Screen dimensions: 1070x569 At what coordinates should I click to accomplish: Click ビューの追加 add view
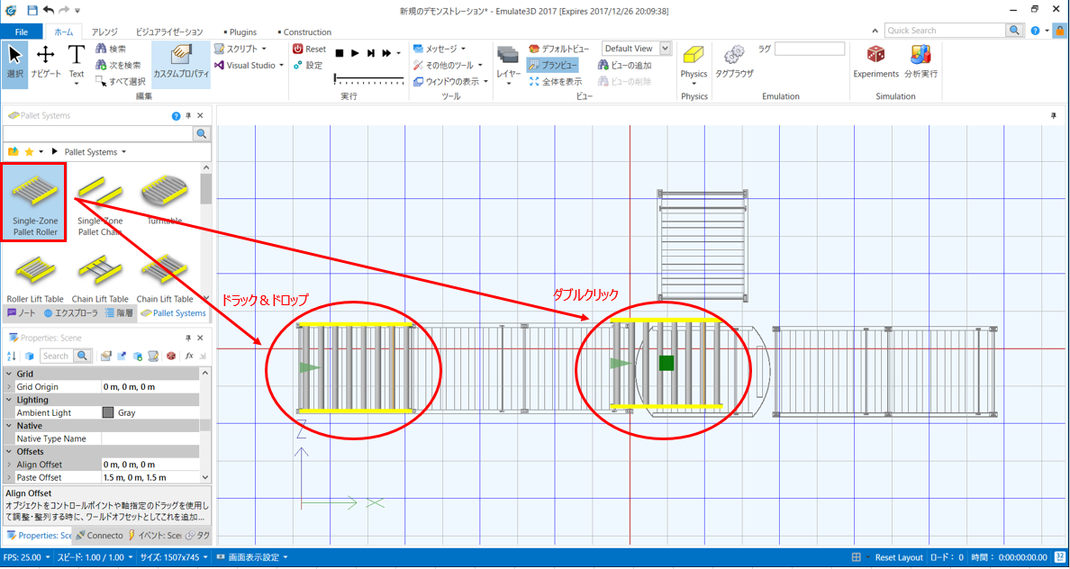625,65
